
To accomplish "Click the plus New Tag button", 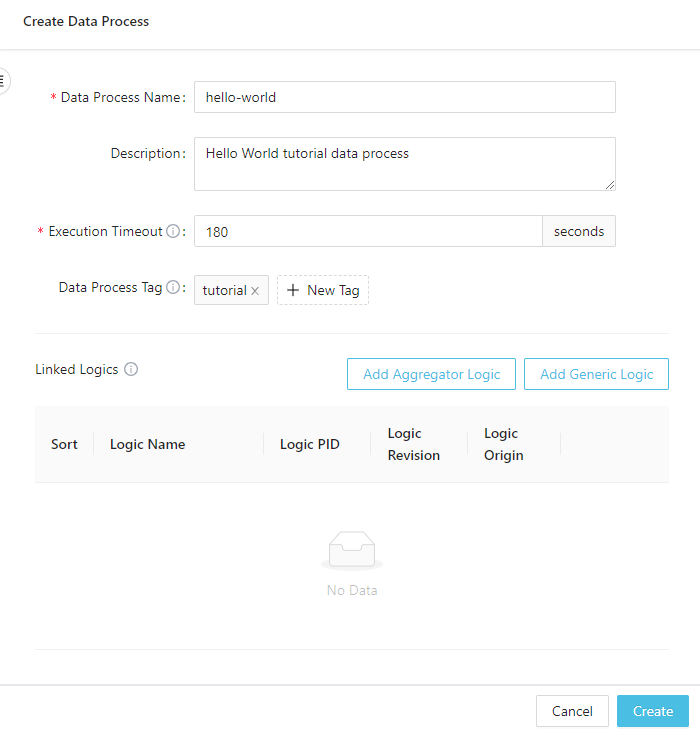I will click(x=323, y=290).
